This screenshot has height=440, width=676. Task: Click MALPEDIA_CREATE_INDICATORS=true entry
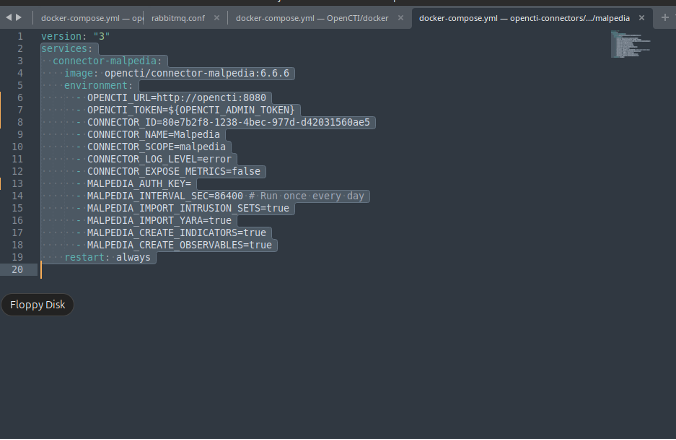click(x=177, y=233)
